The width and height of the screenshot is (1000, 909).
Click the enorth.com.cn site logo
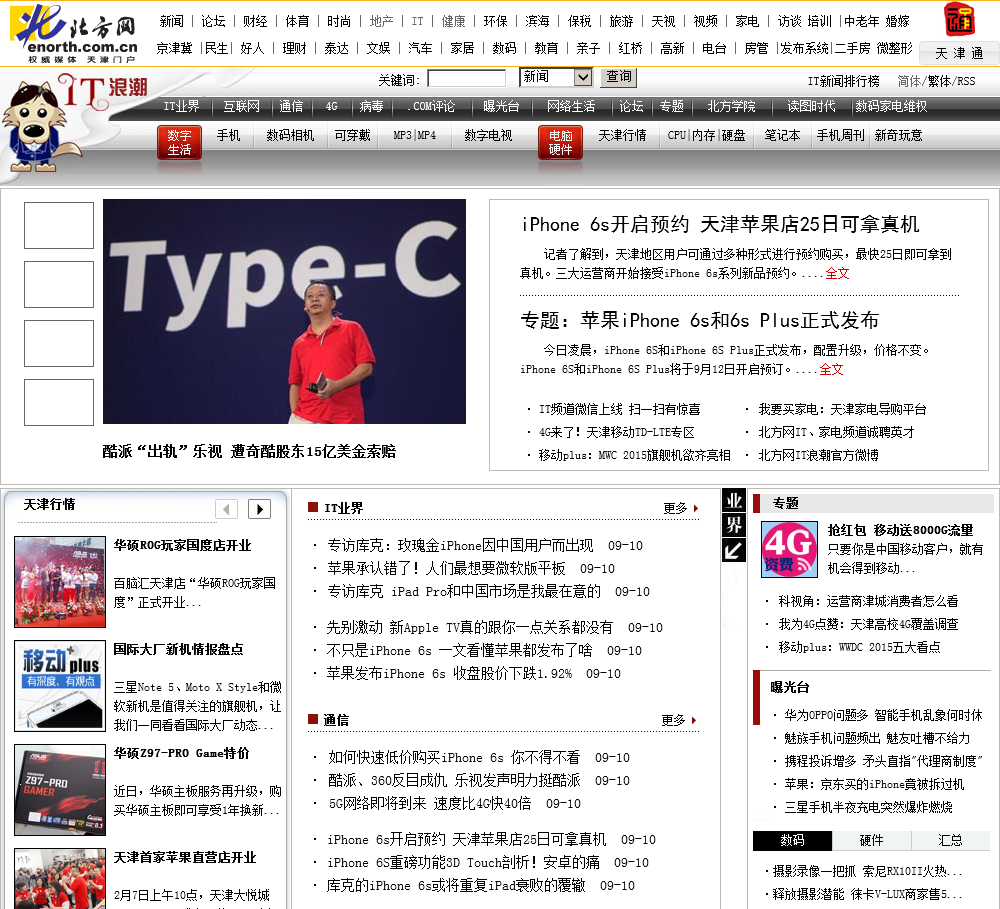pos(74,33)
